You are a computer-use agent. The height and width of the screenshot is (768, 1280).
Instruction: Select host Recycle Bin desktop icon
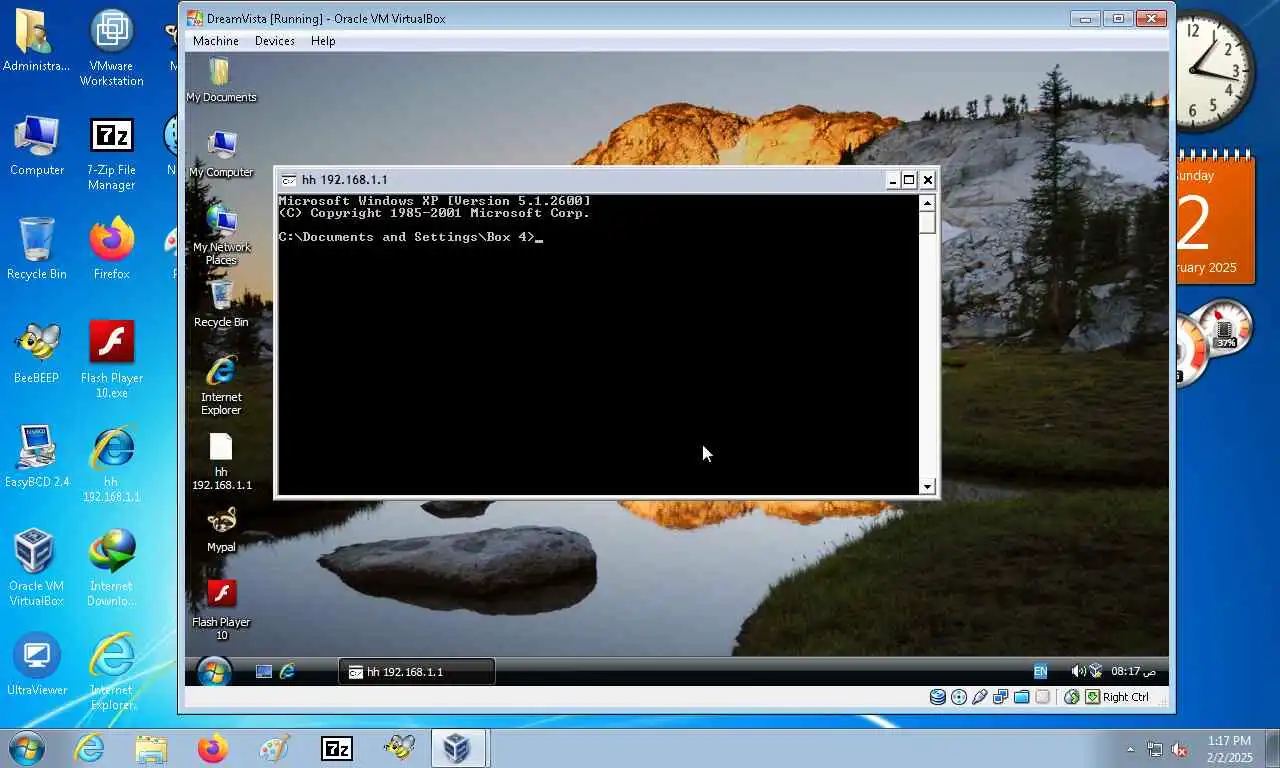pyautogui.click(x=37, y=250)
